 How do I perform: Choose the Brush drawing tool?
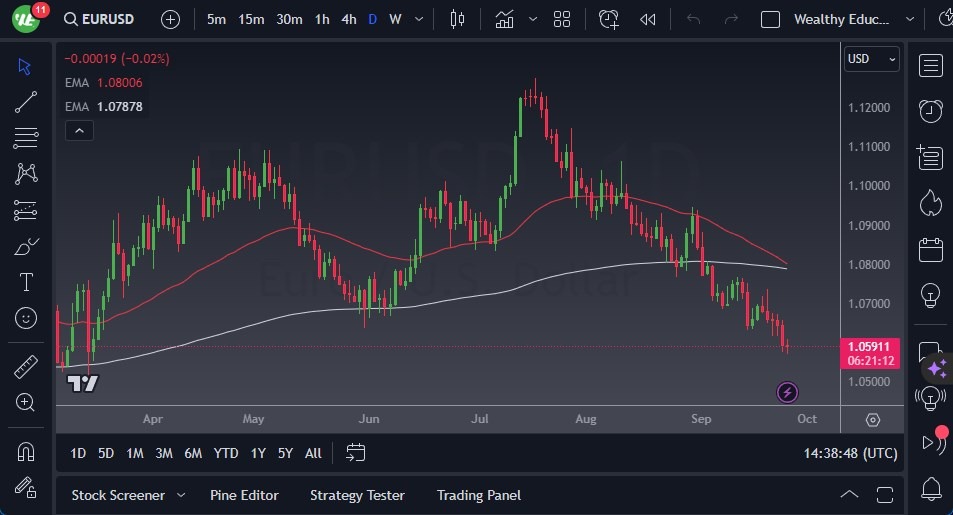tap(26, 246)
